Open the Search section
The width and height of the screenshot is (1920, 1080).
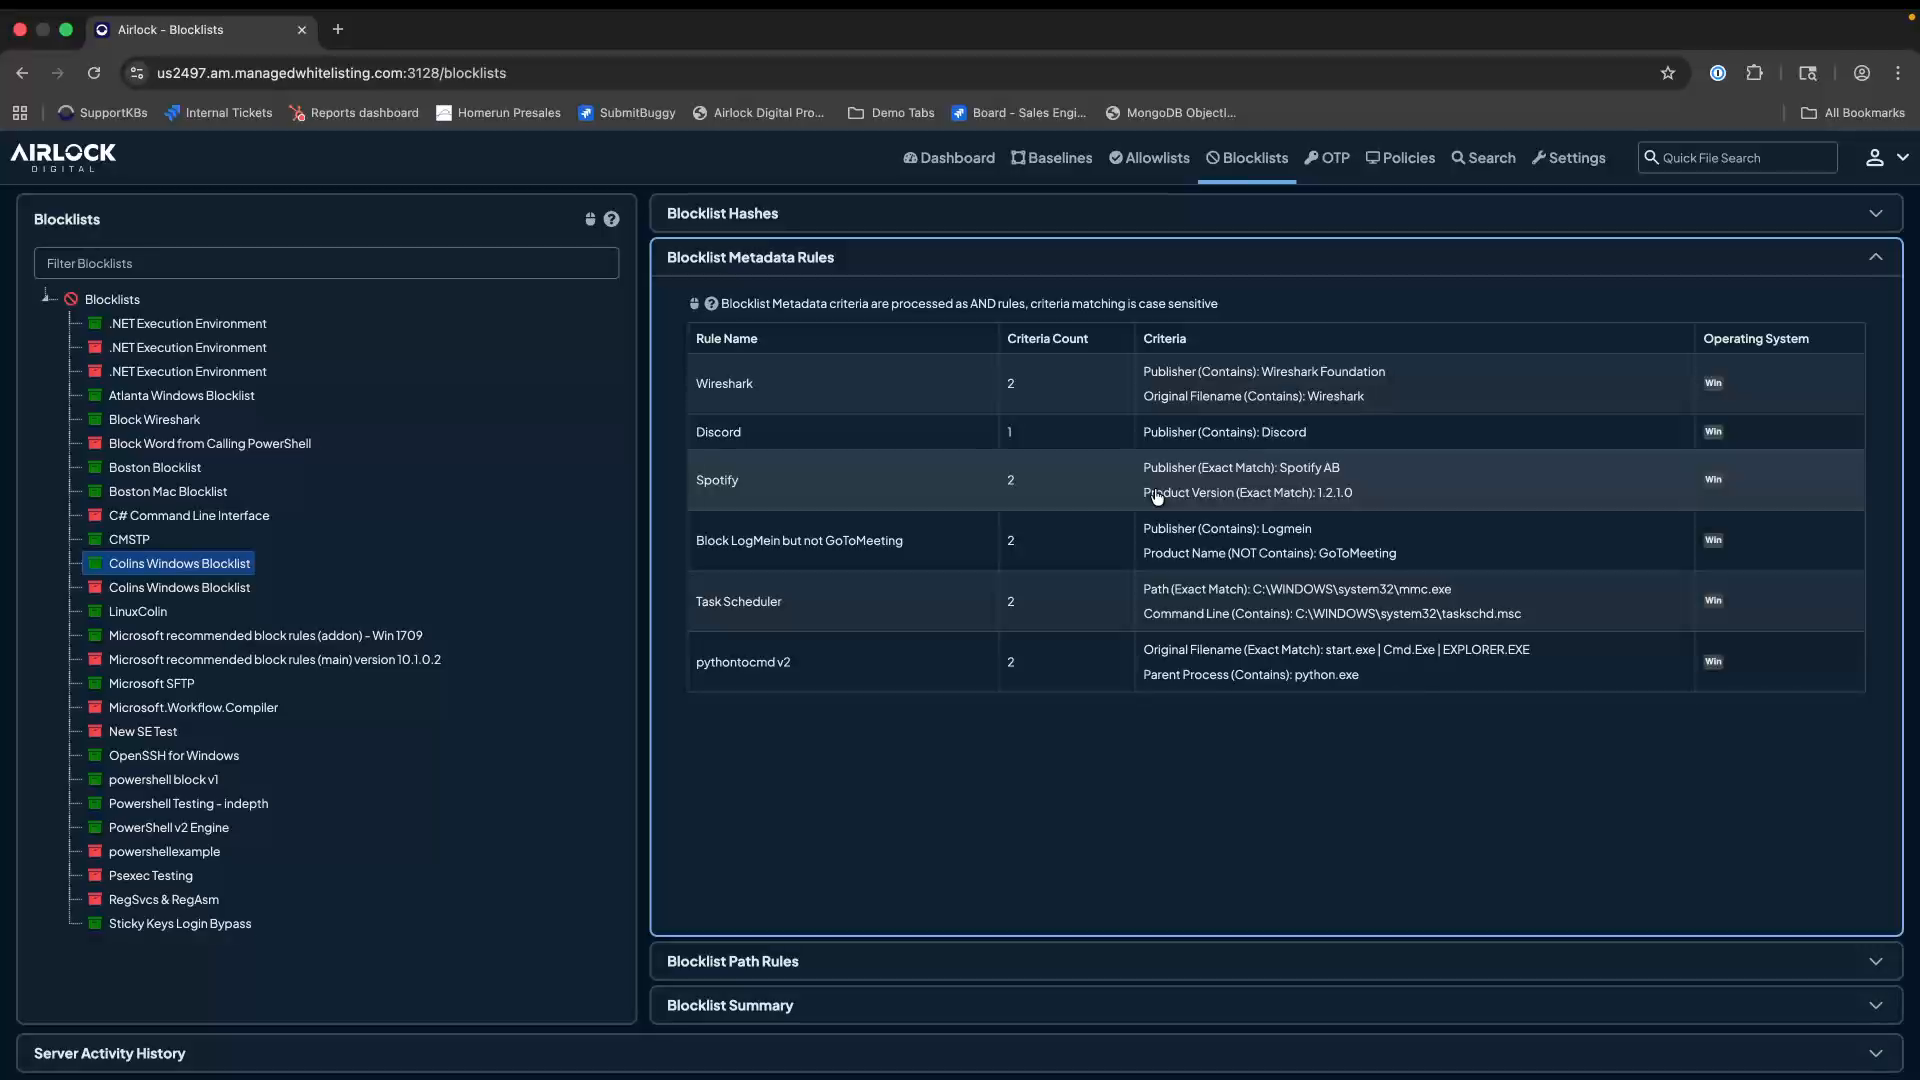(x=1483, y=157)
